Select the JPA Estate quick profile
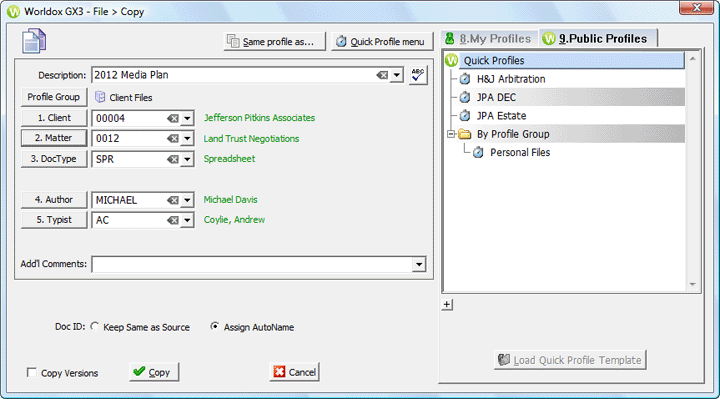Viewport: 720px width, 399px height. click(501, 116)
